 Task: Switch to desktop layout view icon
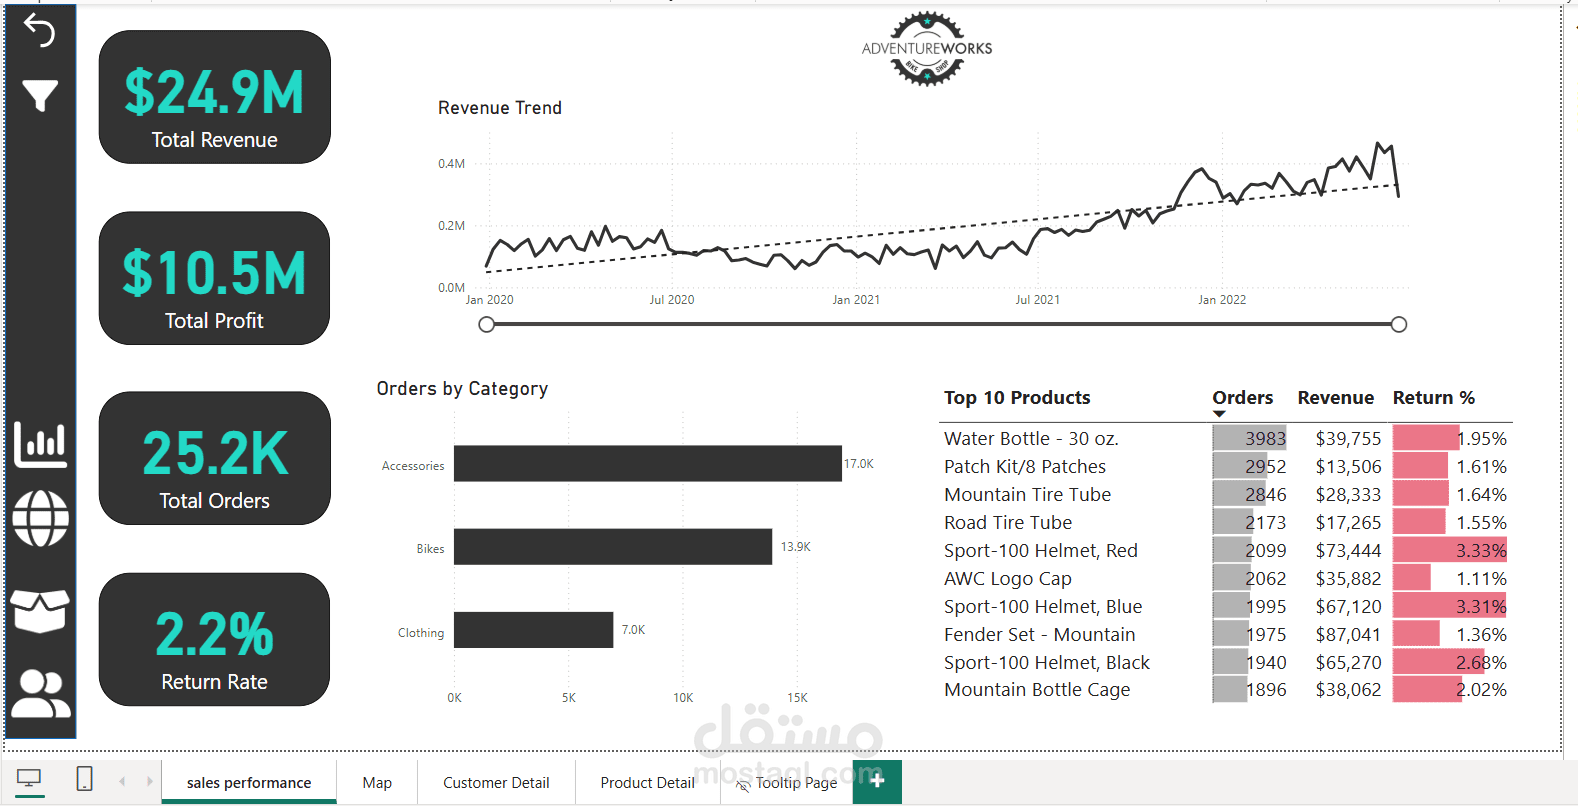30,779
